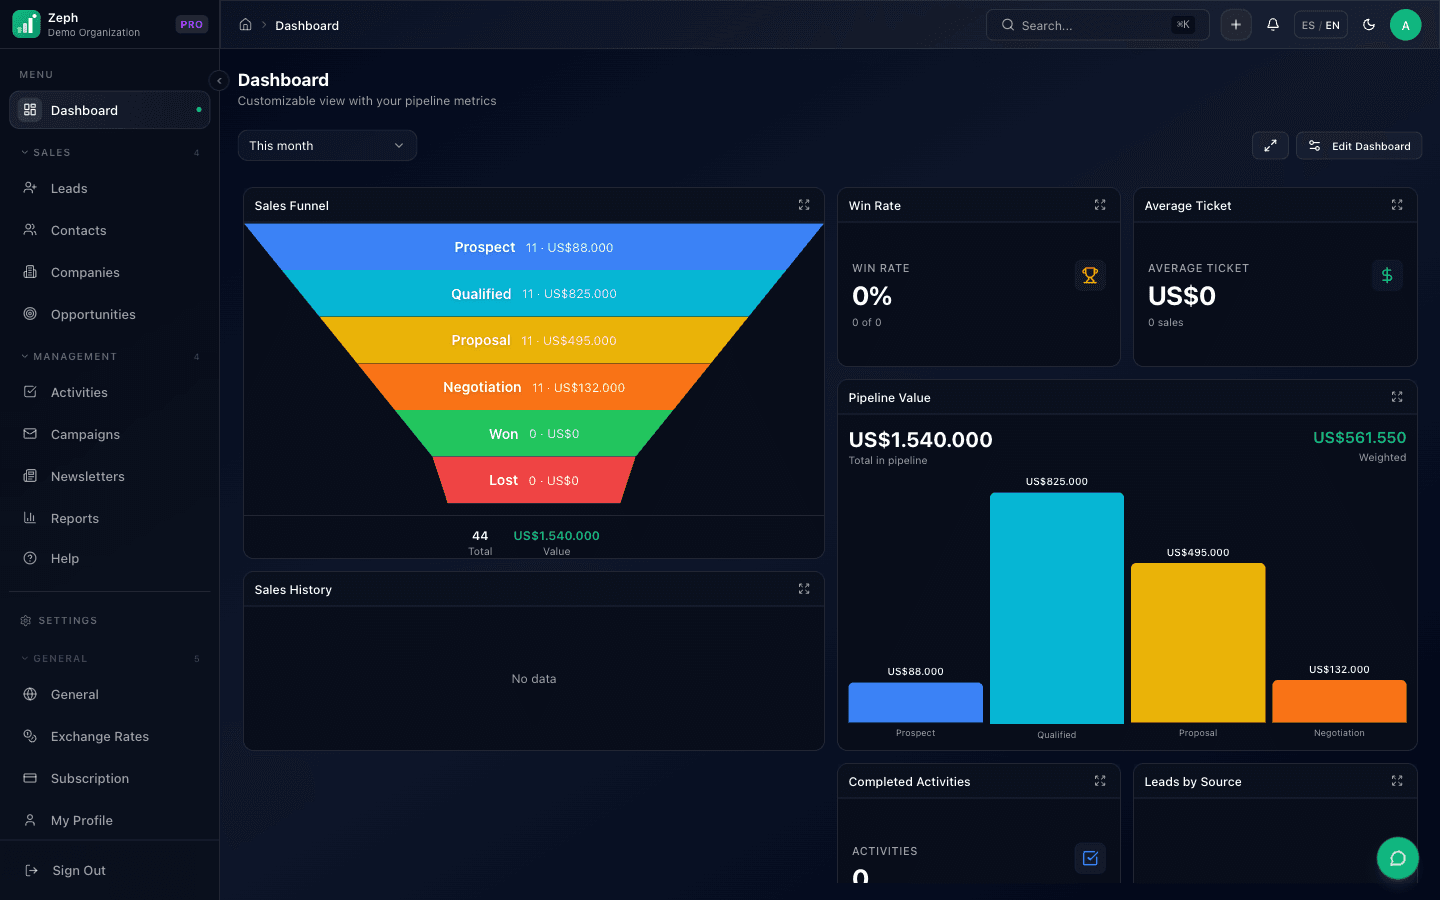Viewport: 1440px width, 900px height.
Task: Click the Edit Dashboard button
Action: coord(1358,145)
